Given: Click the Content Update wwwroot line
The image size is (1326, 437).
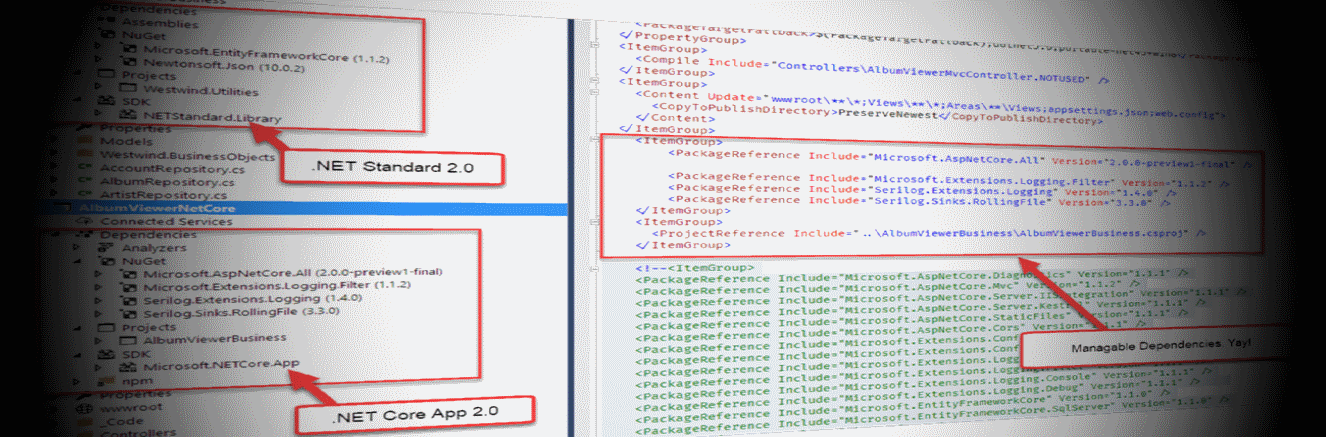Looking at the screenshot, I should [x=929, y=104].
